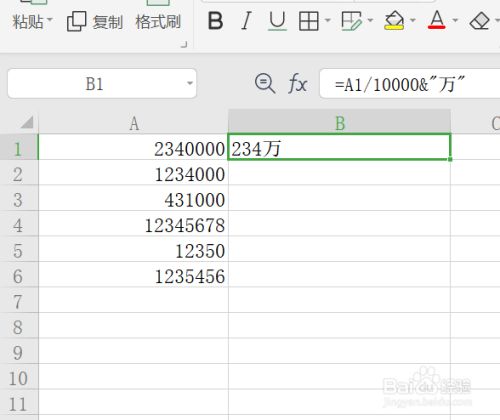Open border dropdown arrow

tap(328, 21)
